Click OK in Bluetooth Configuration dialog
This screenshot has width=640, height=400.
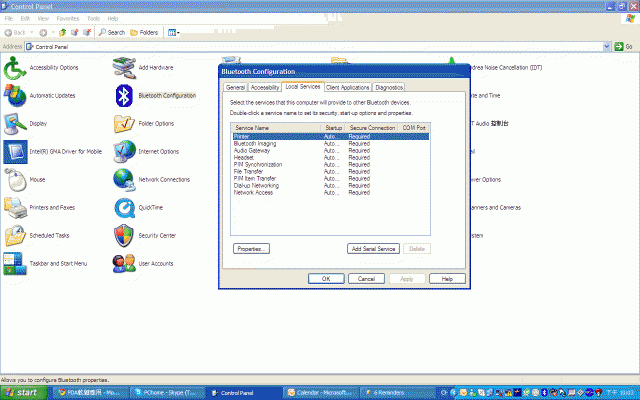pyautogui.click(x=326, y=279)
